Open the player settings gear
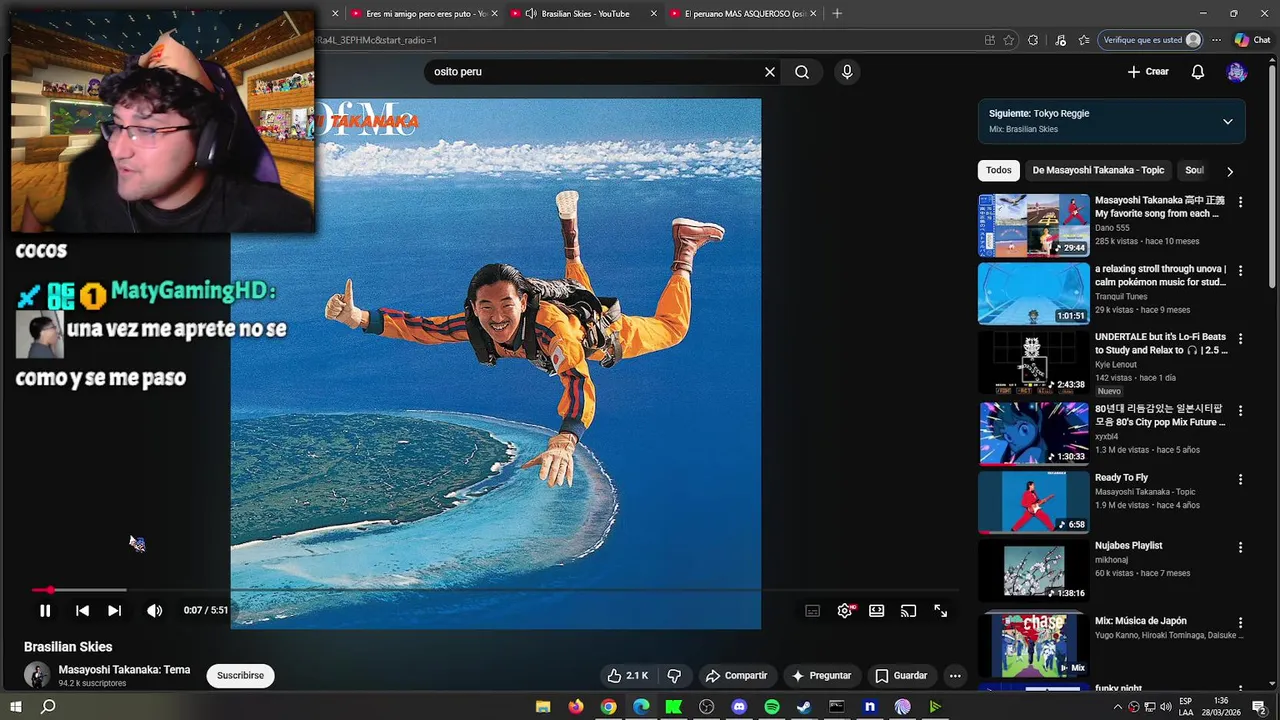The width and height of the screenshot is (1280, 720). point(845,611)
